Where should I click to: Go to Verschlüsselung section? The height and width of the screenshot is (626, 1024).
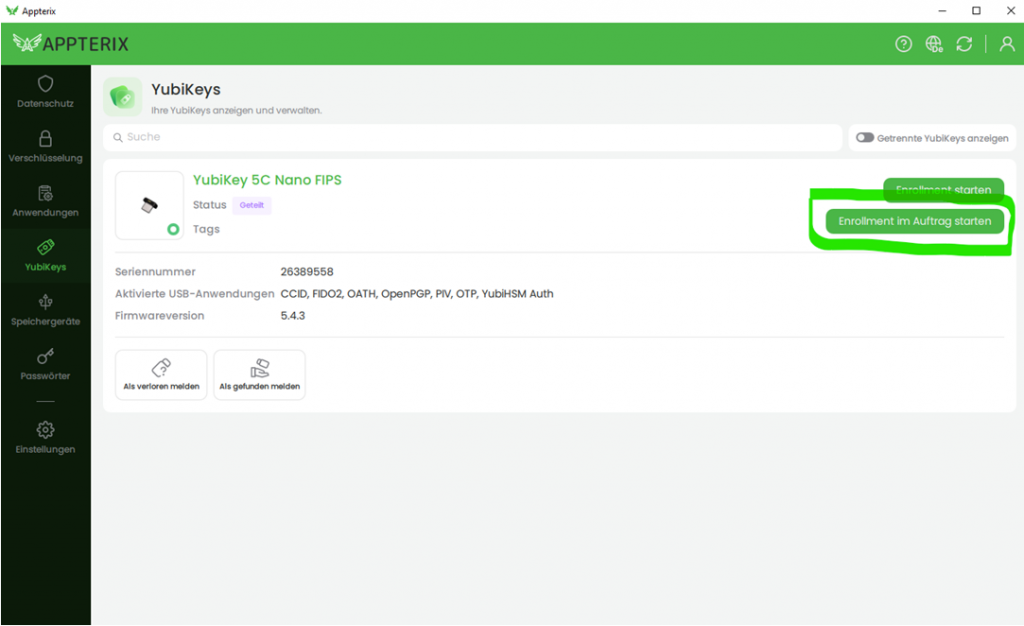coord(45,146)
